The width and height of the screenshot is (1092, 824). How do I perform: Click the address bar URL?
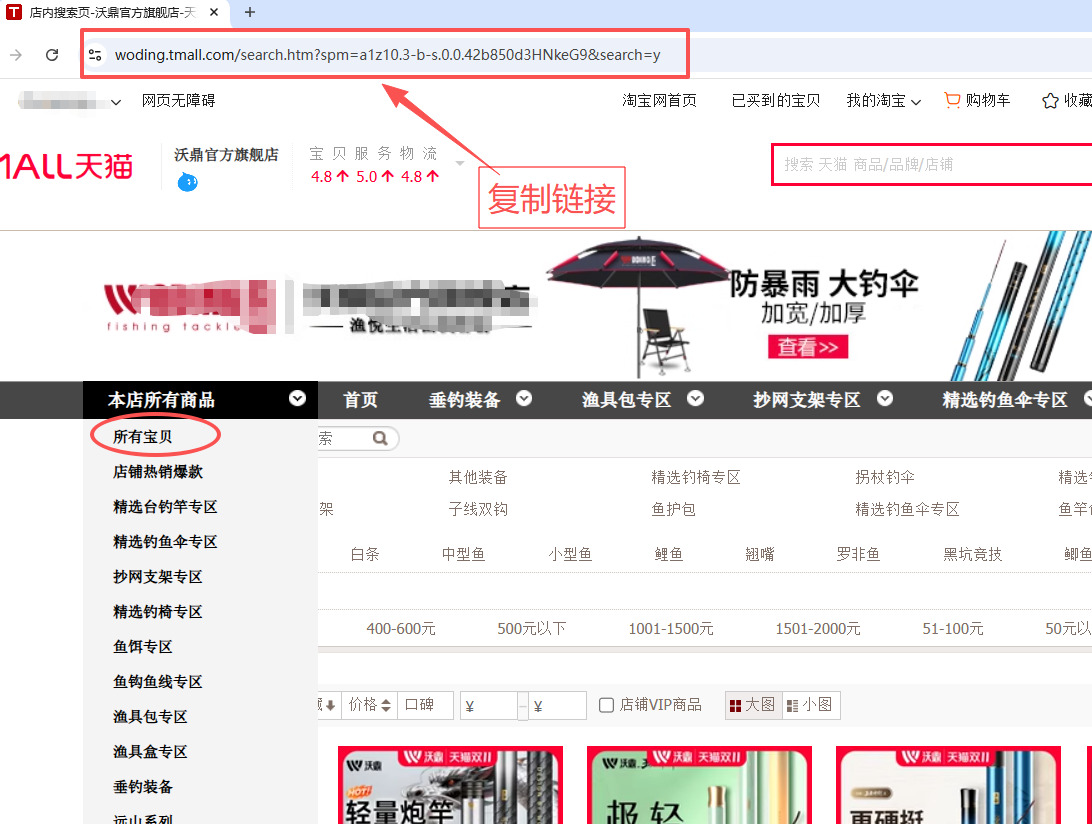point(387,54)
